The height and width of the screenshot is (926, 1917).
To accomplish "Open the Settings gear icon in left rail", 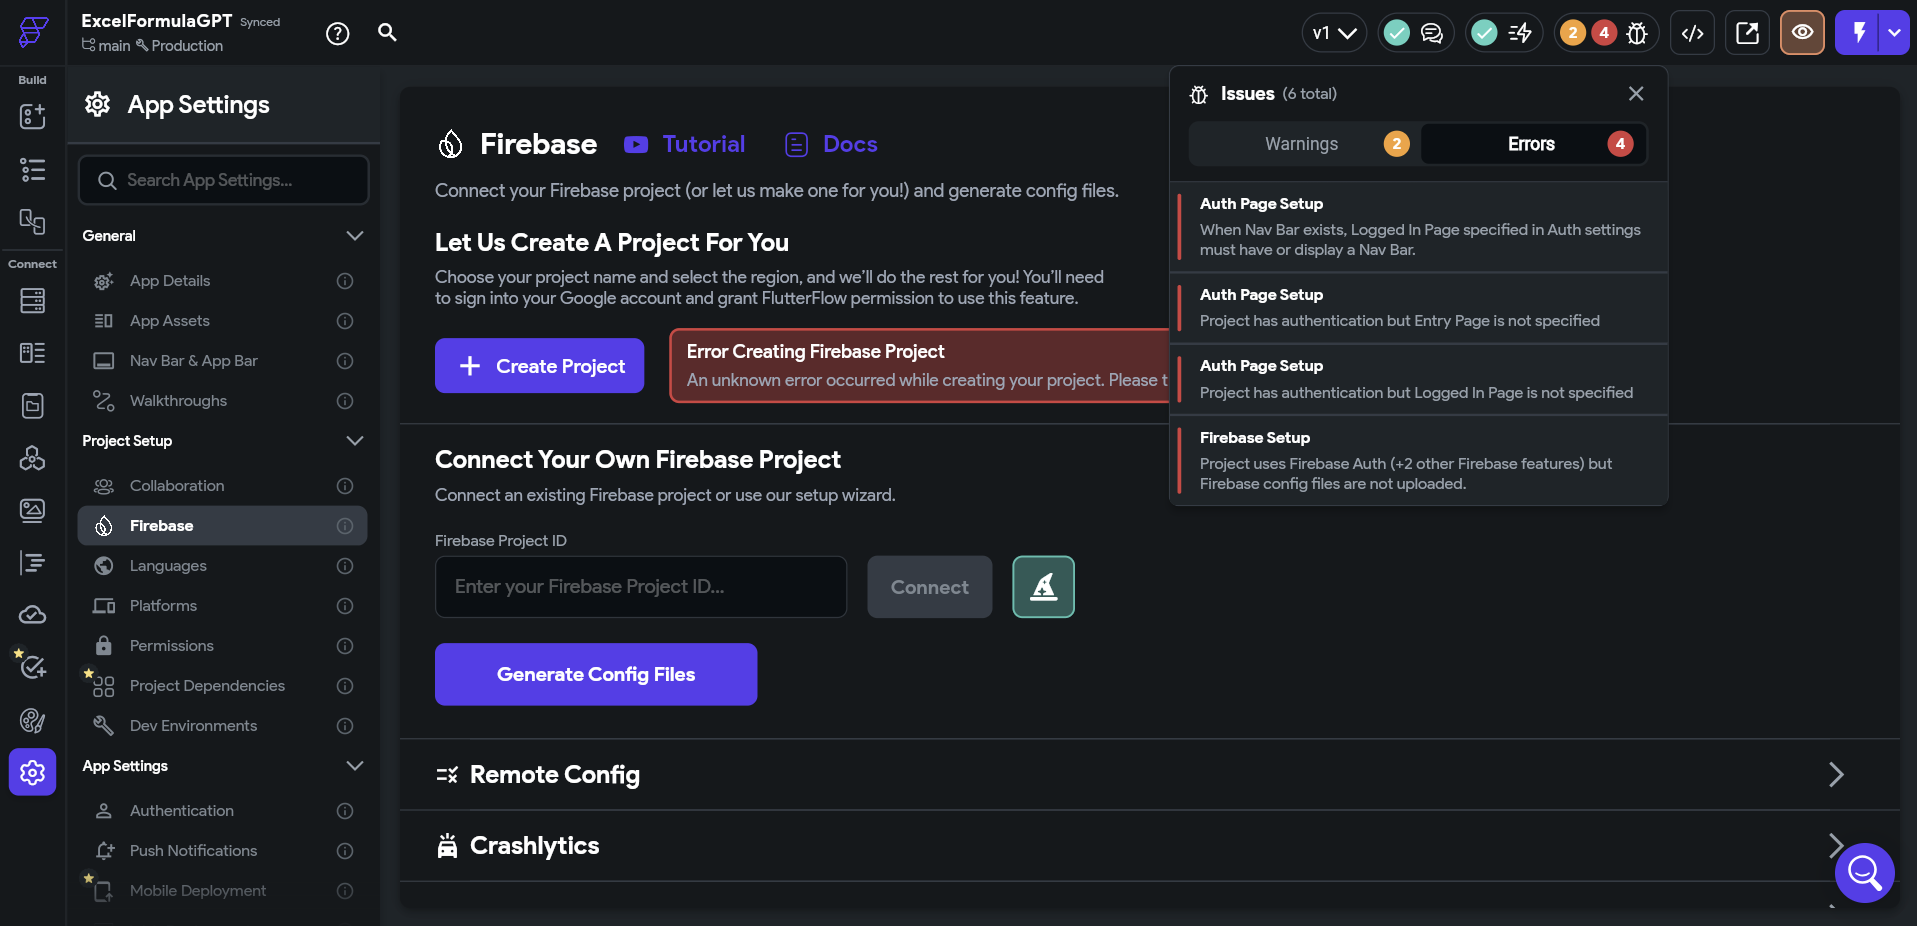I will (32, 772).
